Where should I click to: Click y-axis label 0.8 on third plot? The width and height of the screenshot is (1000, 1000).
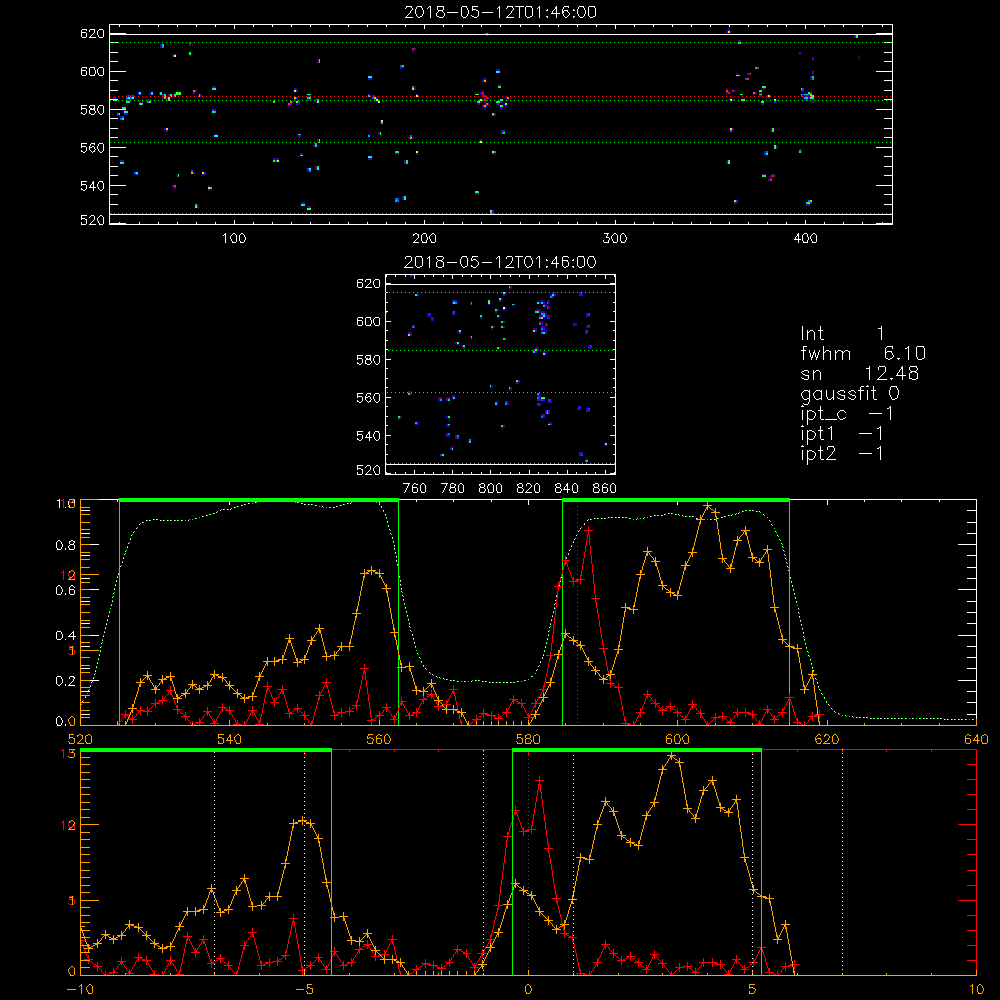pyautogui.click(x=66, y=545)
